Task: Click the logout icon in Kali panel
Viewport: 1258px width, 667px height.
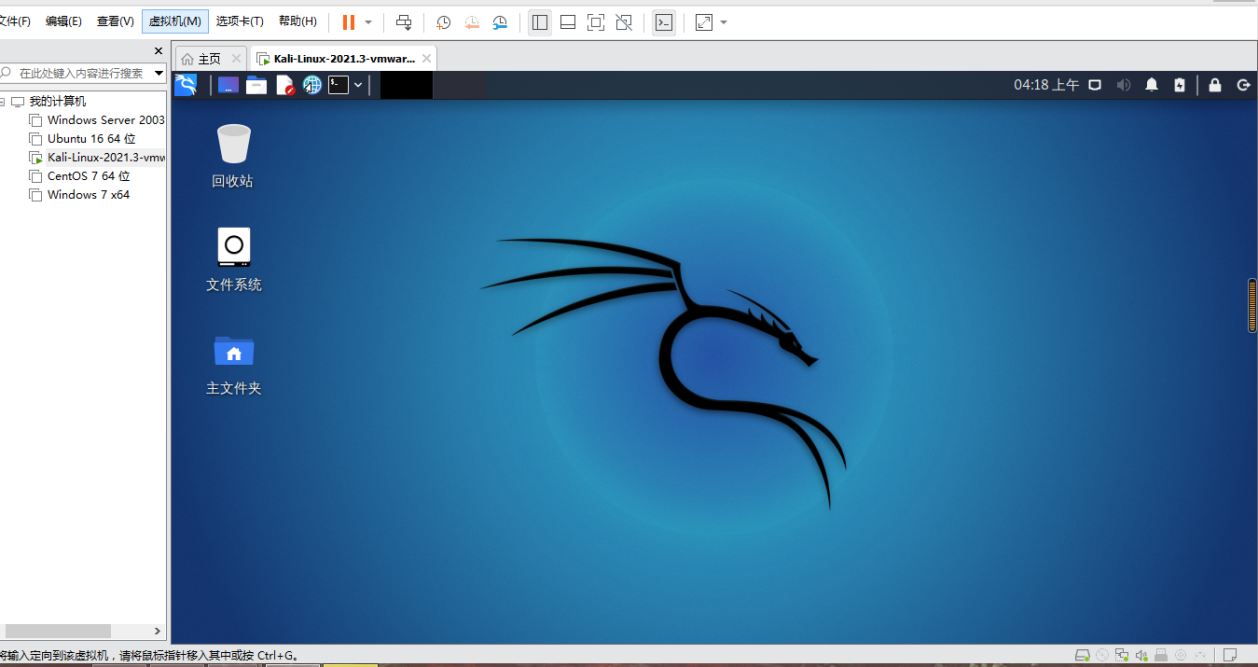Action: pos(1243,85)
